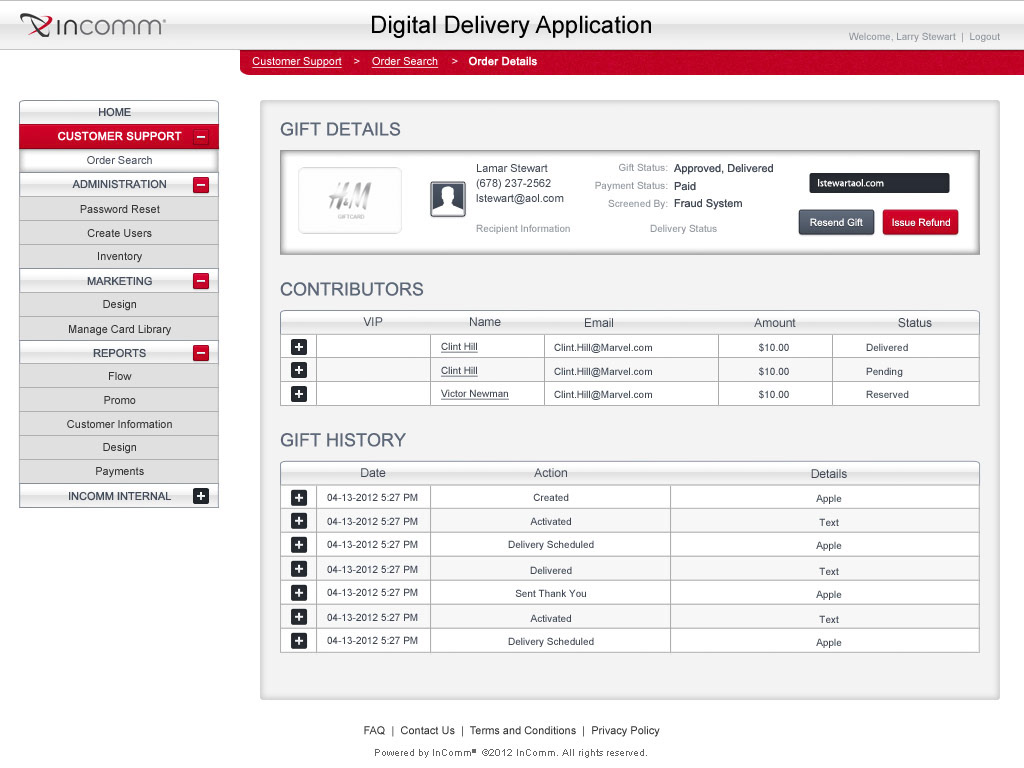Click the Amount column header
The width and height of the screenshot is (1024, 768).
[x=775, y=323]
